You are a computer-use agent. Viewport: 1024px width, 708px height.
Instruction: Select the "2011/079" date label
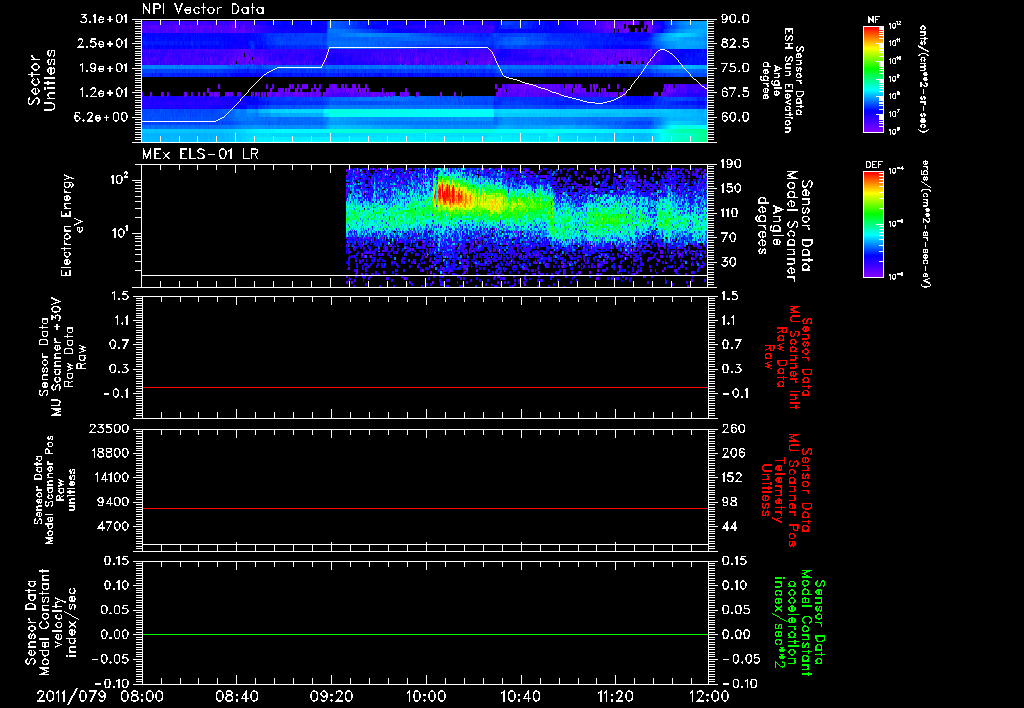click(71, 696)
